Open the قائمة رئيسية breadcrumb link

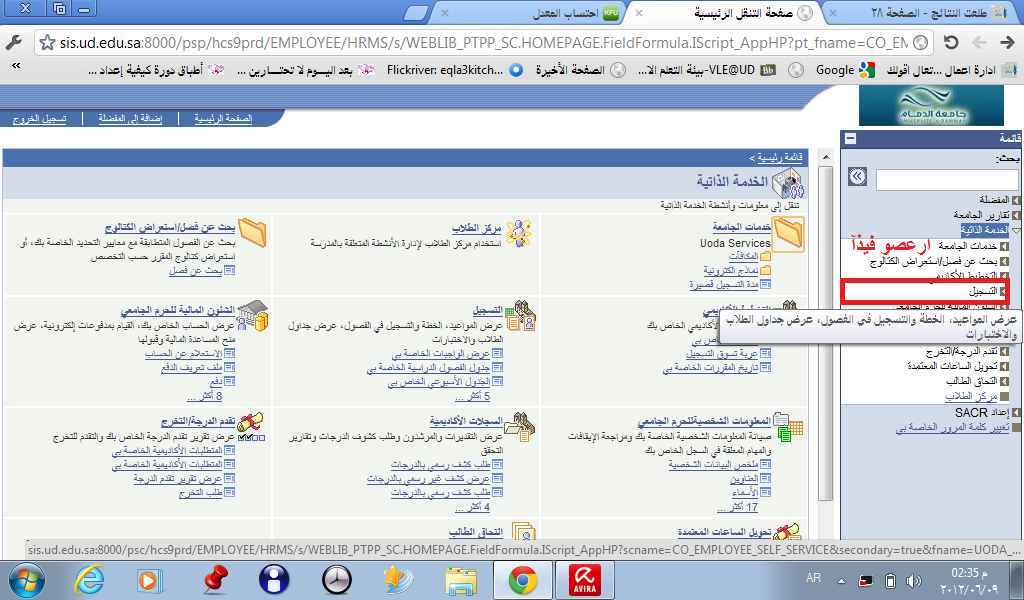tap(780, 157)
